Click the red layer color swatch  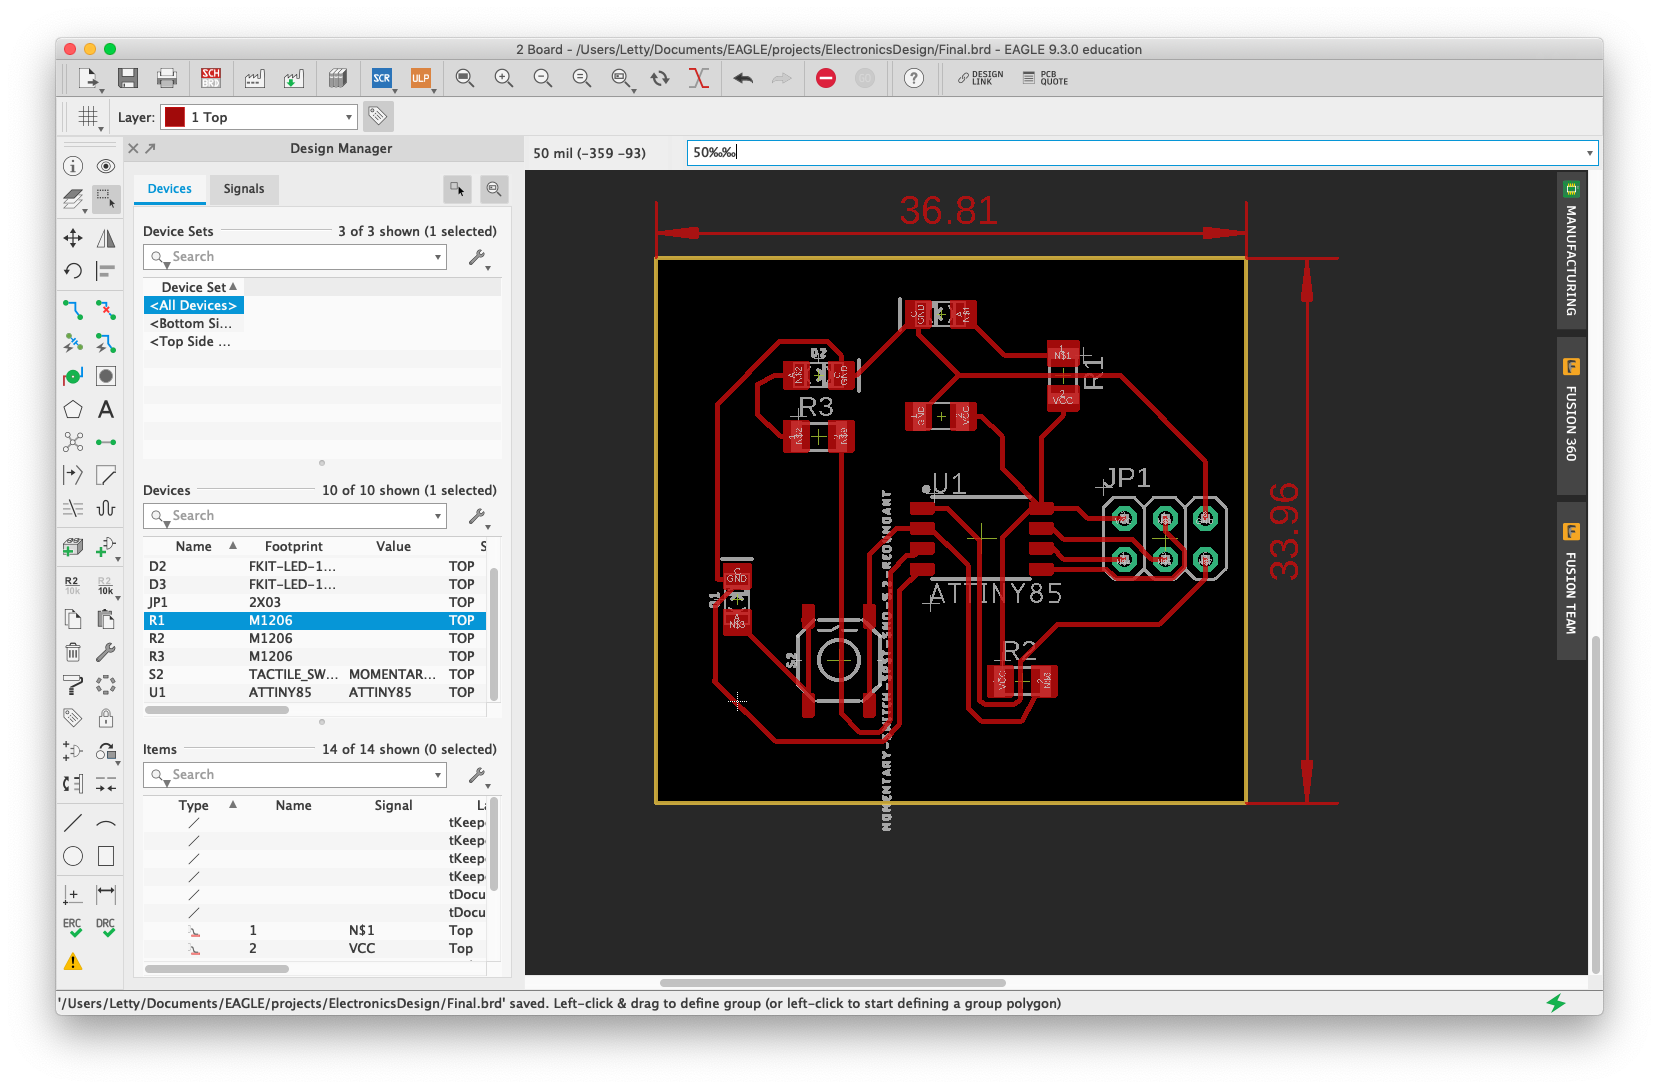(x=175, y=117)
